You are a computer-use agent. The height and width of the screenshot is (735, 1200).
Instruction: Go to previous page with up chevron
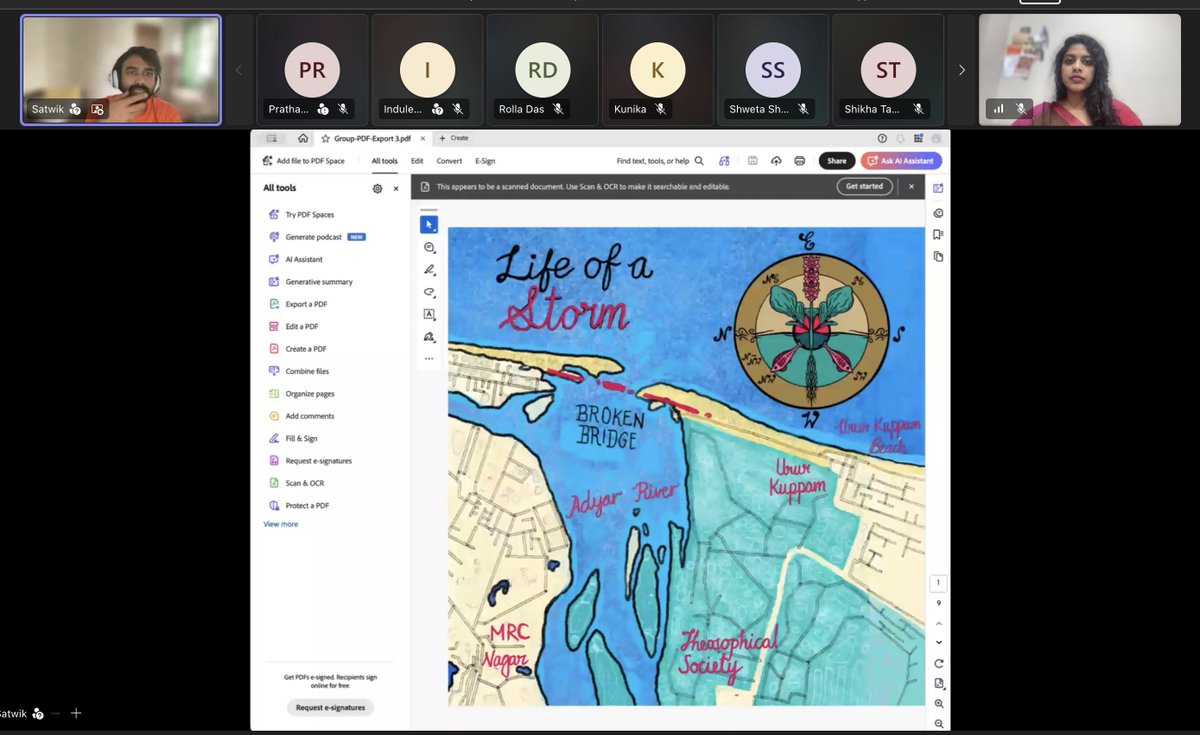pyautogui.click(x=938, y=623)
